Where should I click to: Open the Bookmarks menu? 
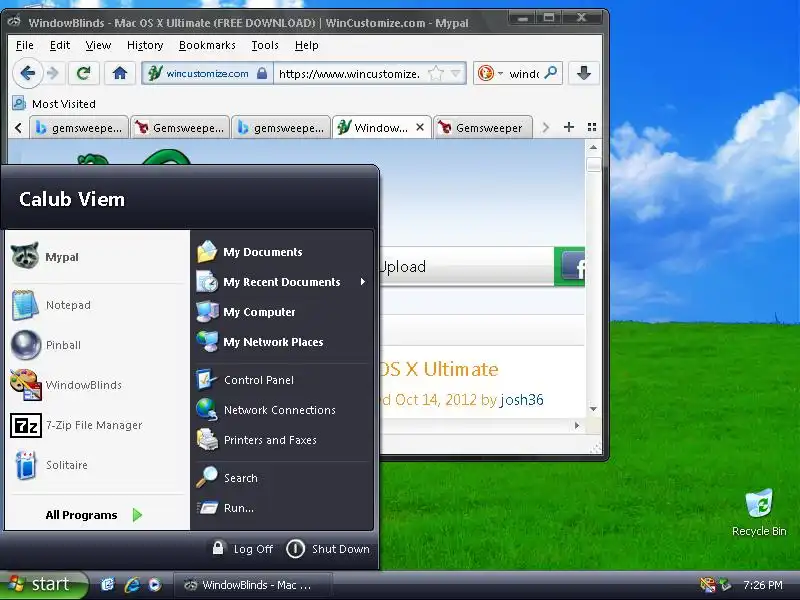207,45
